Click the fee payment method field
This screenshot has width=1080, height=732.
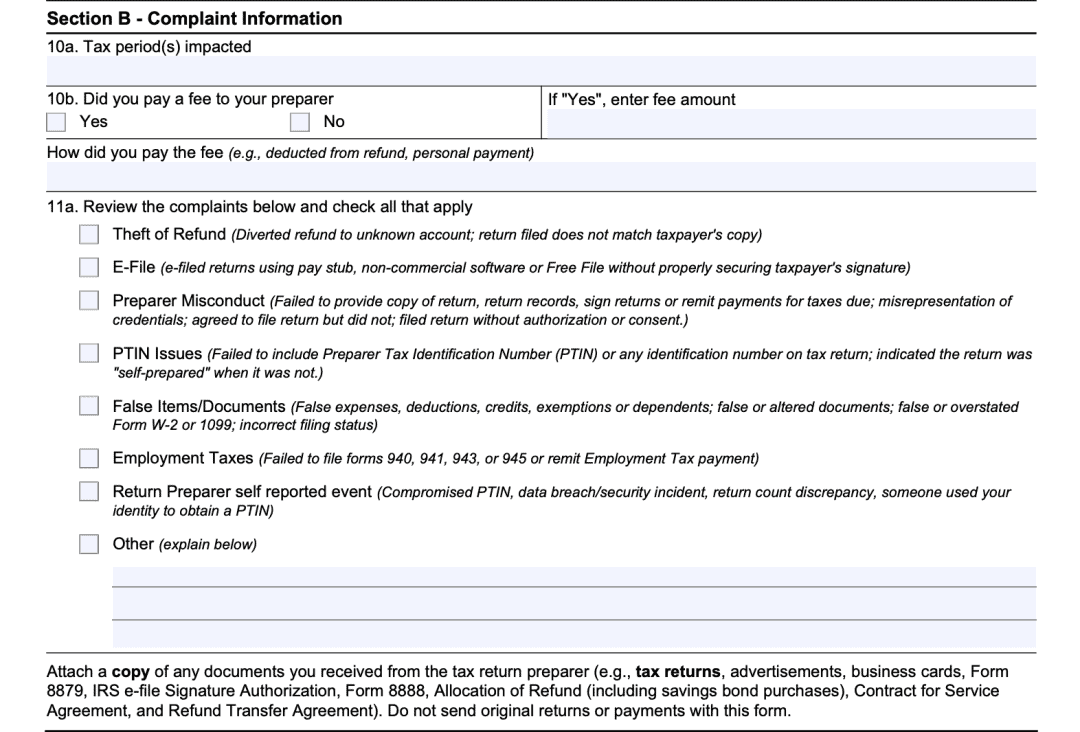point(540,174)
